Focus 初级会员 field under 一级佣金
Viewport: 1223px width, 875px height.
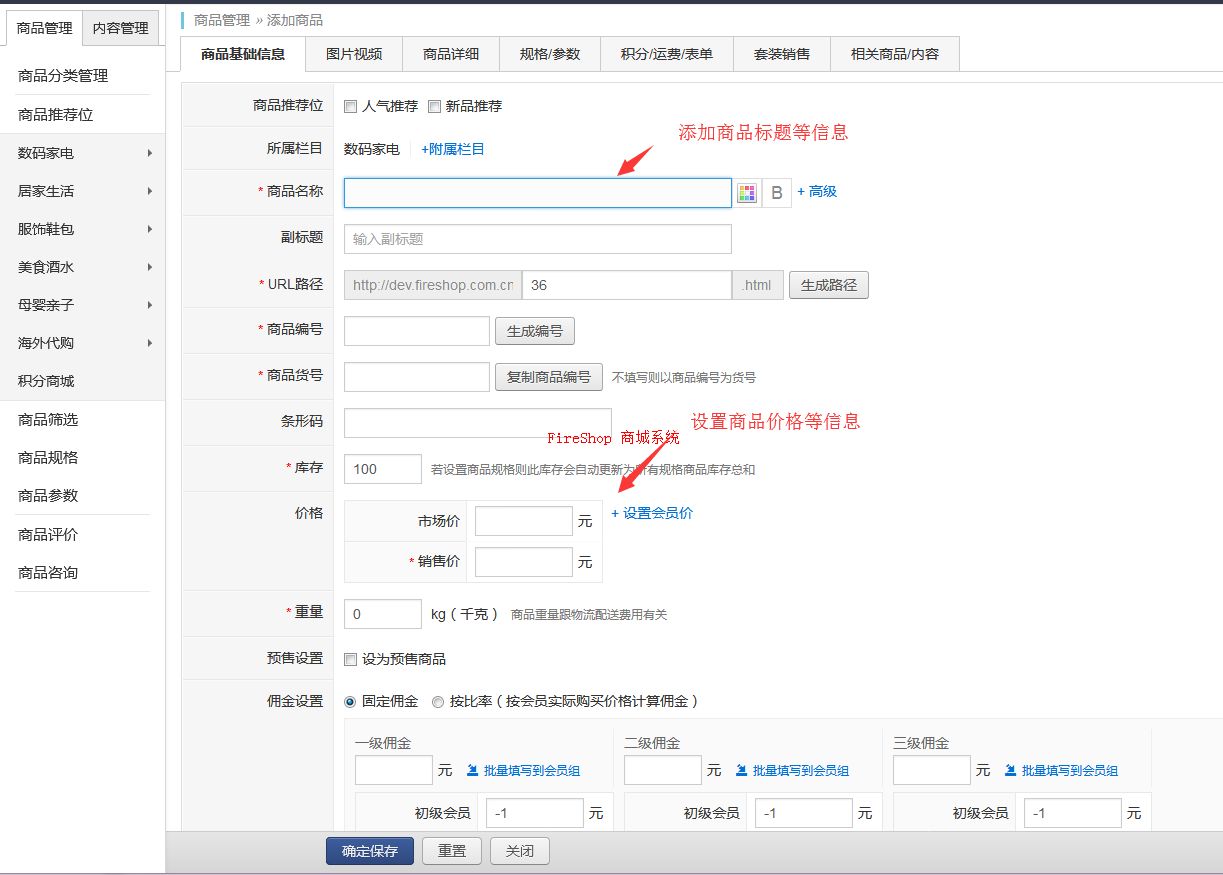pyautogui.click(x=535, y=813)
